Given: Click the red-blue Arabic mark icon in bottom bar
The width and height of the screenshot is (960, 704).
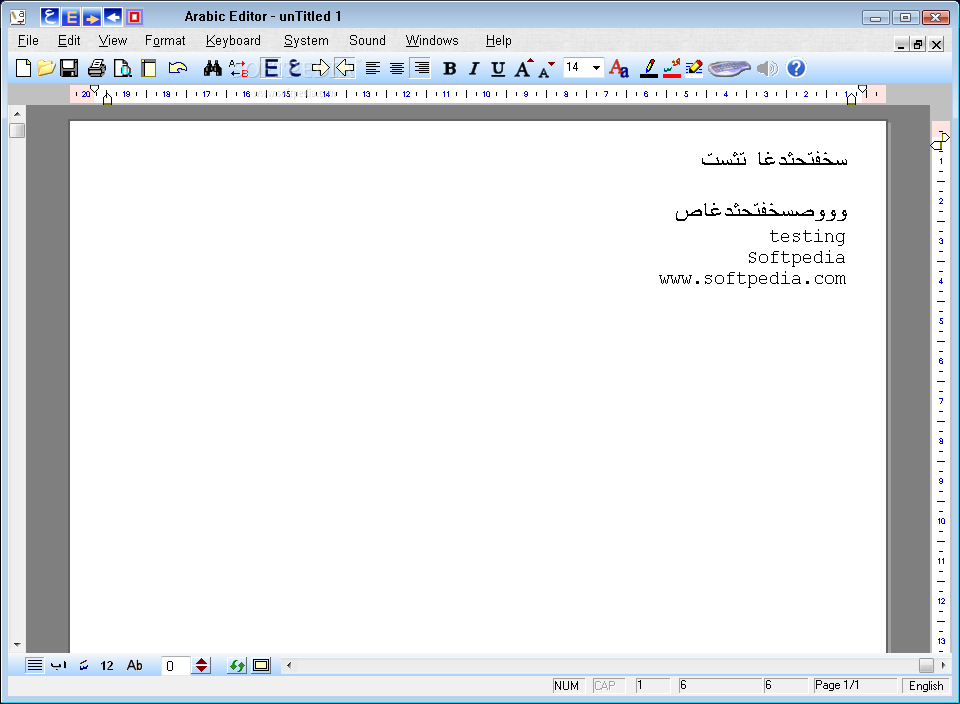Looking at the screenshot, I should [84, 665].
